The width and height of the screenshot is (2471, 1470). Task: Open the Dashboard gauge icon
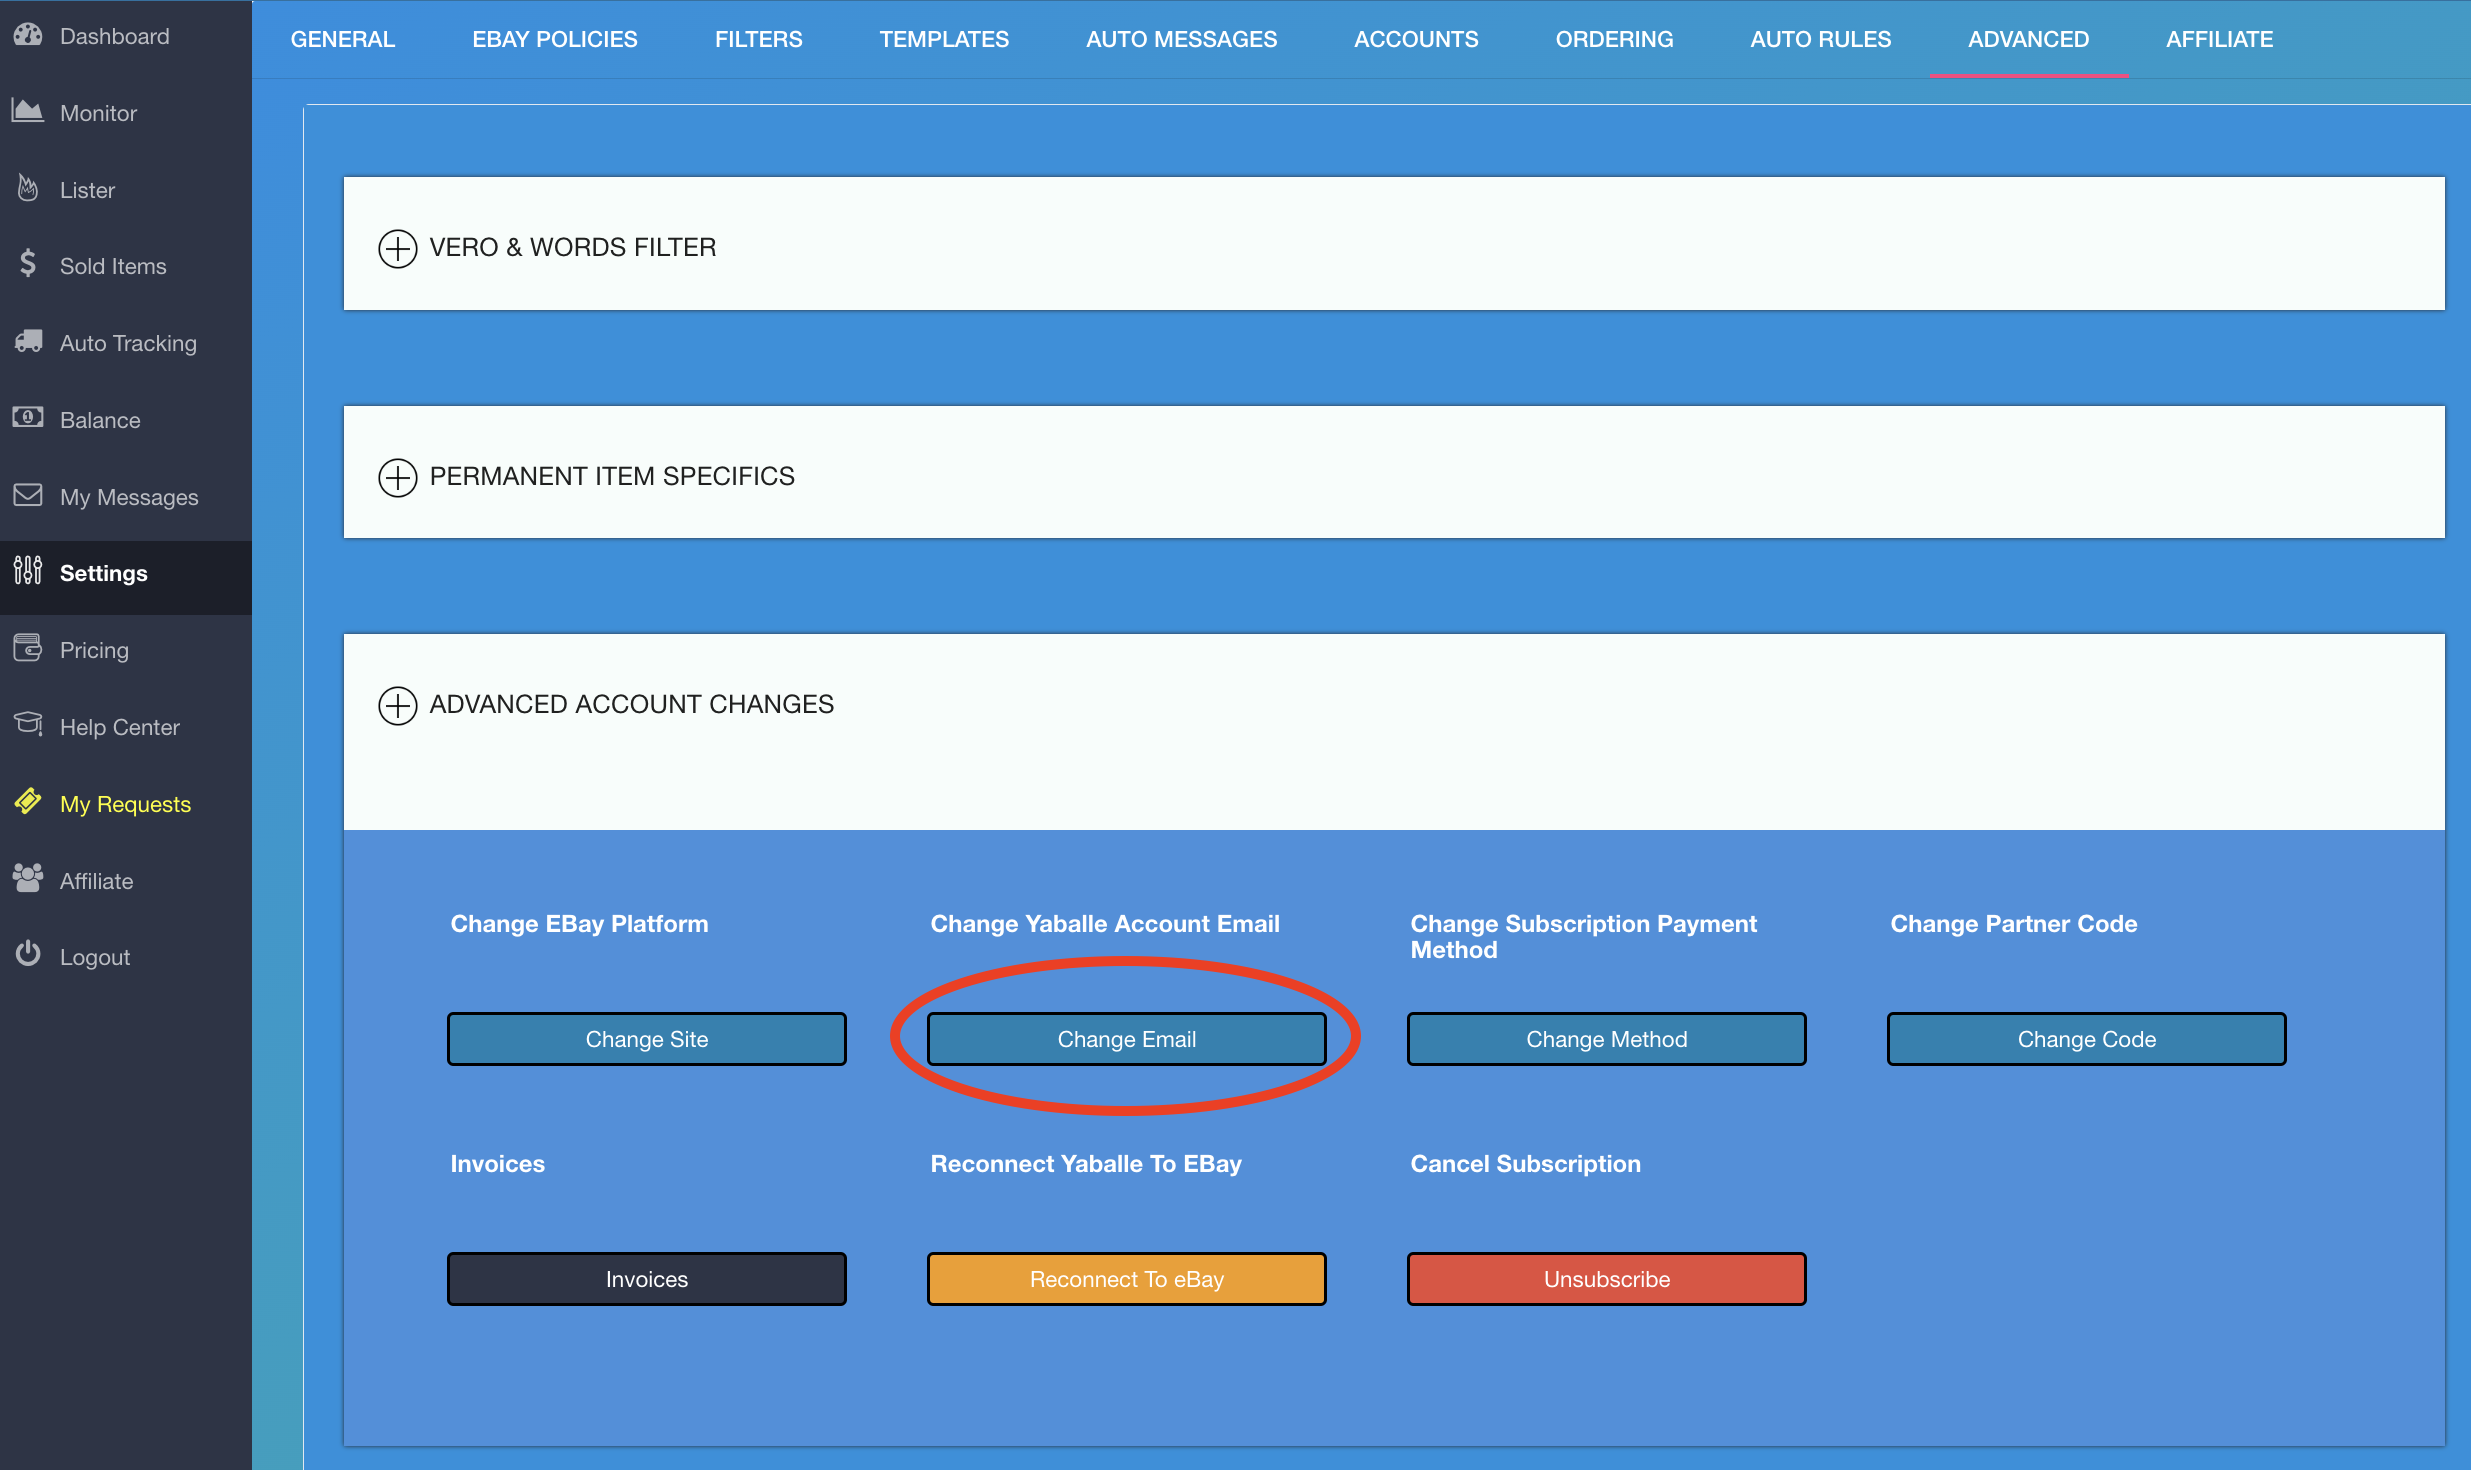[28, 35]
